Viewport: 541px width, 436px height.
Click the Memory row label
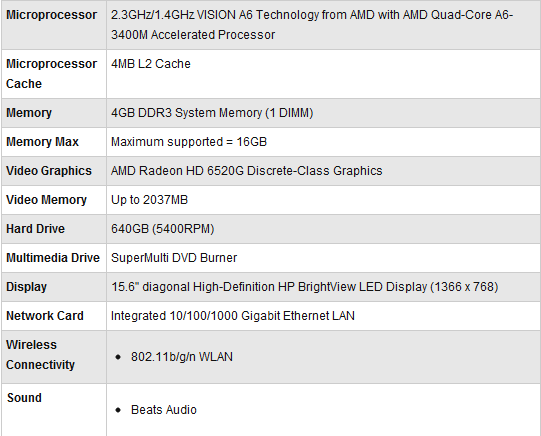[x=29, y=113]
